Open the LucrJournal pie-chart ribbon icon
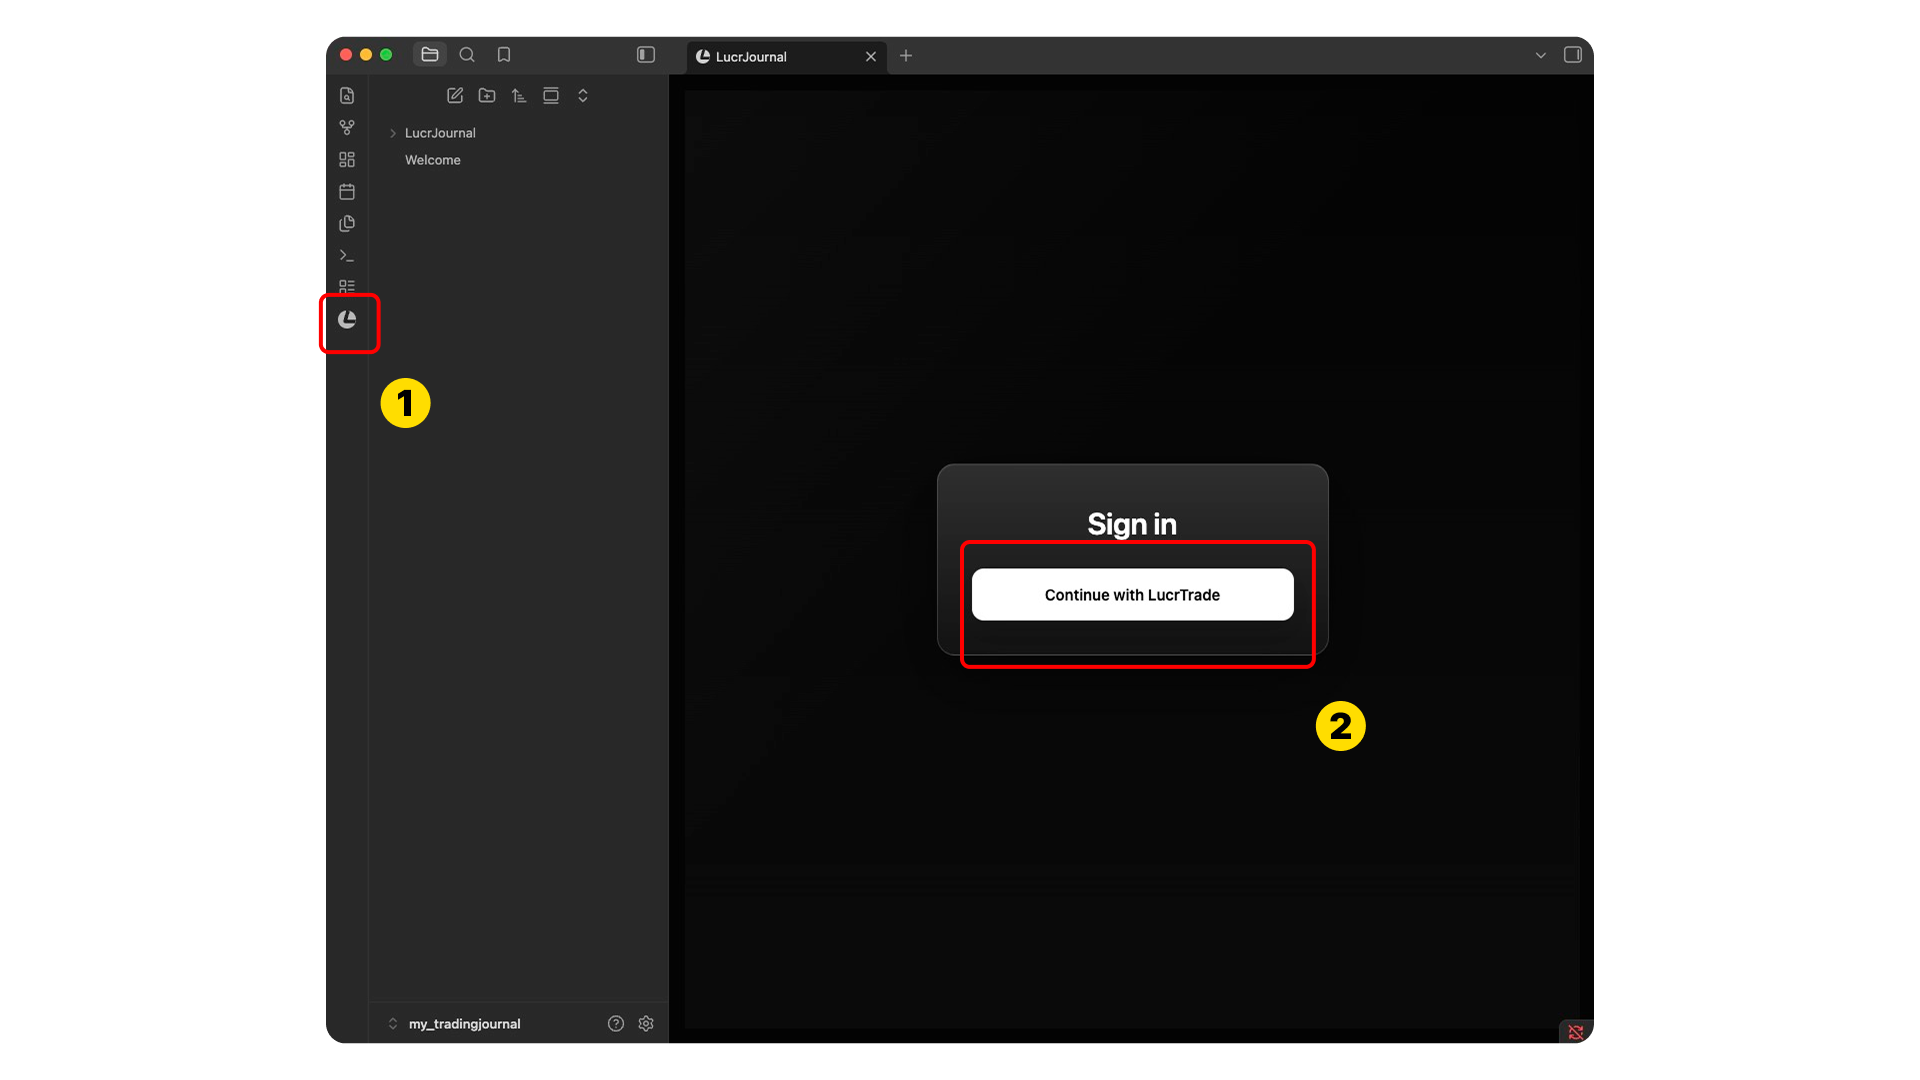Screen dimensions: 1920x1080 [347, 320]
